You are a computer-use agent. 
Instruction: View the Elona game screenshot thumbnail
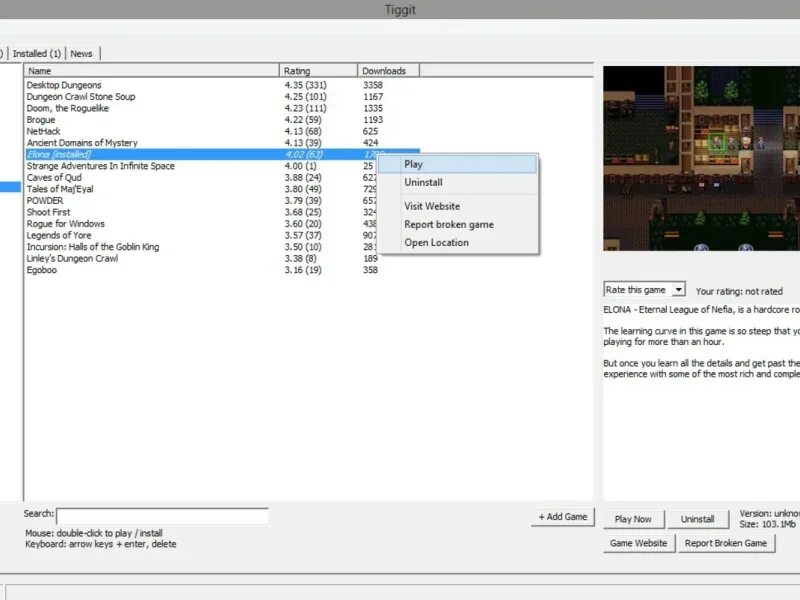point(702,158)
